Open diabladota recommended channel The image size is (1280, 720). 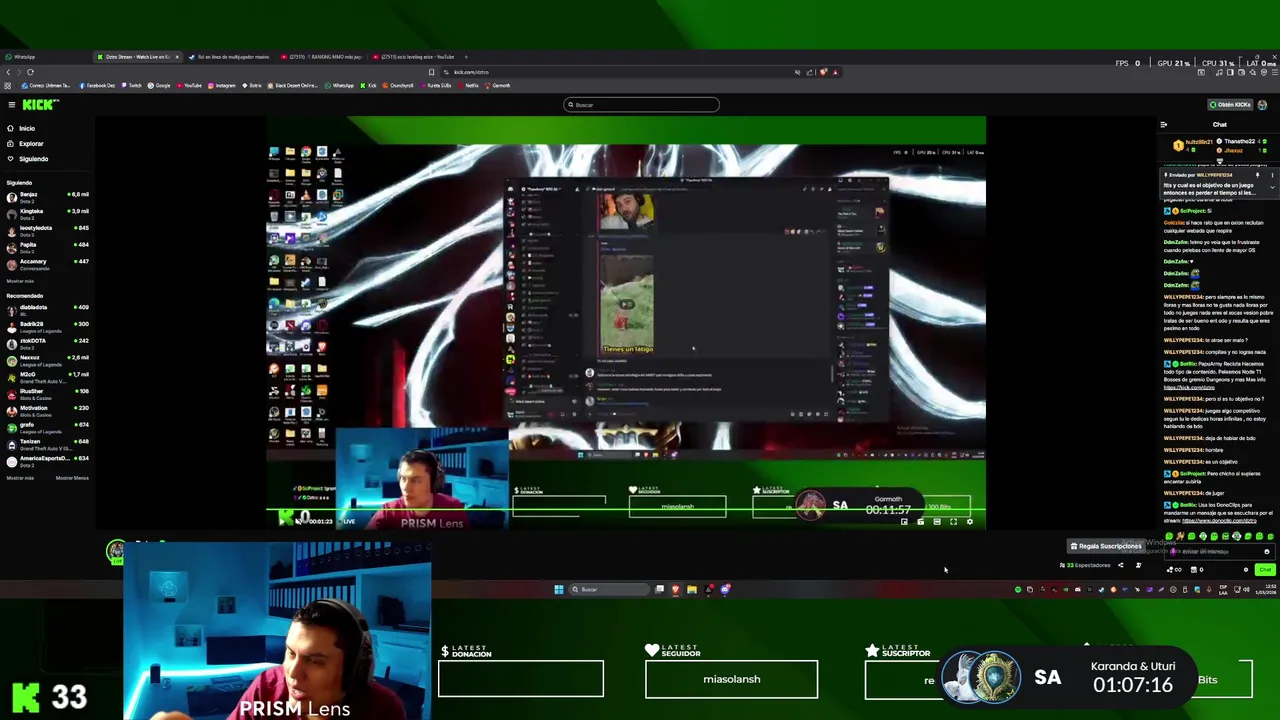tap(47, 309)
